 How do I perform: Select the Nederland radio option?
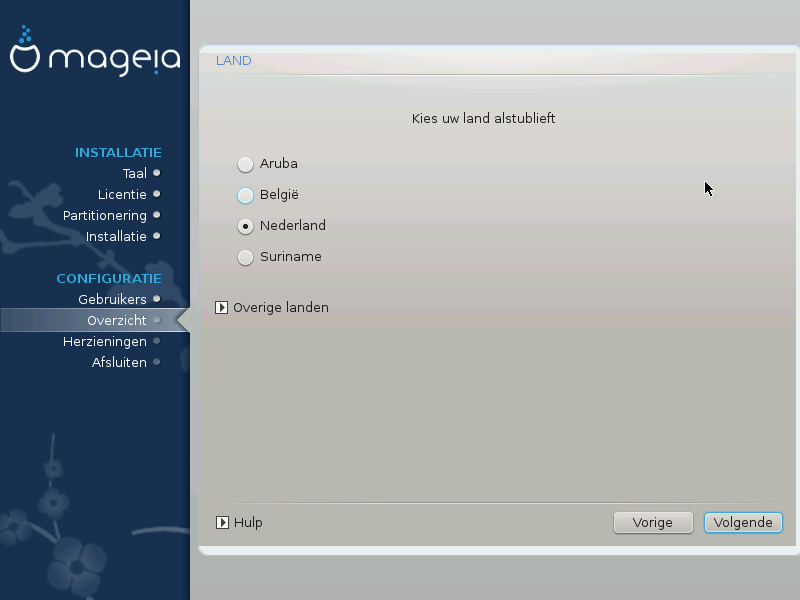point(245,227)
